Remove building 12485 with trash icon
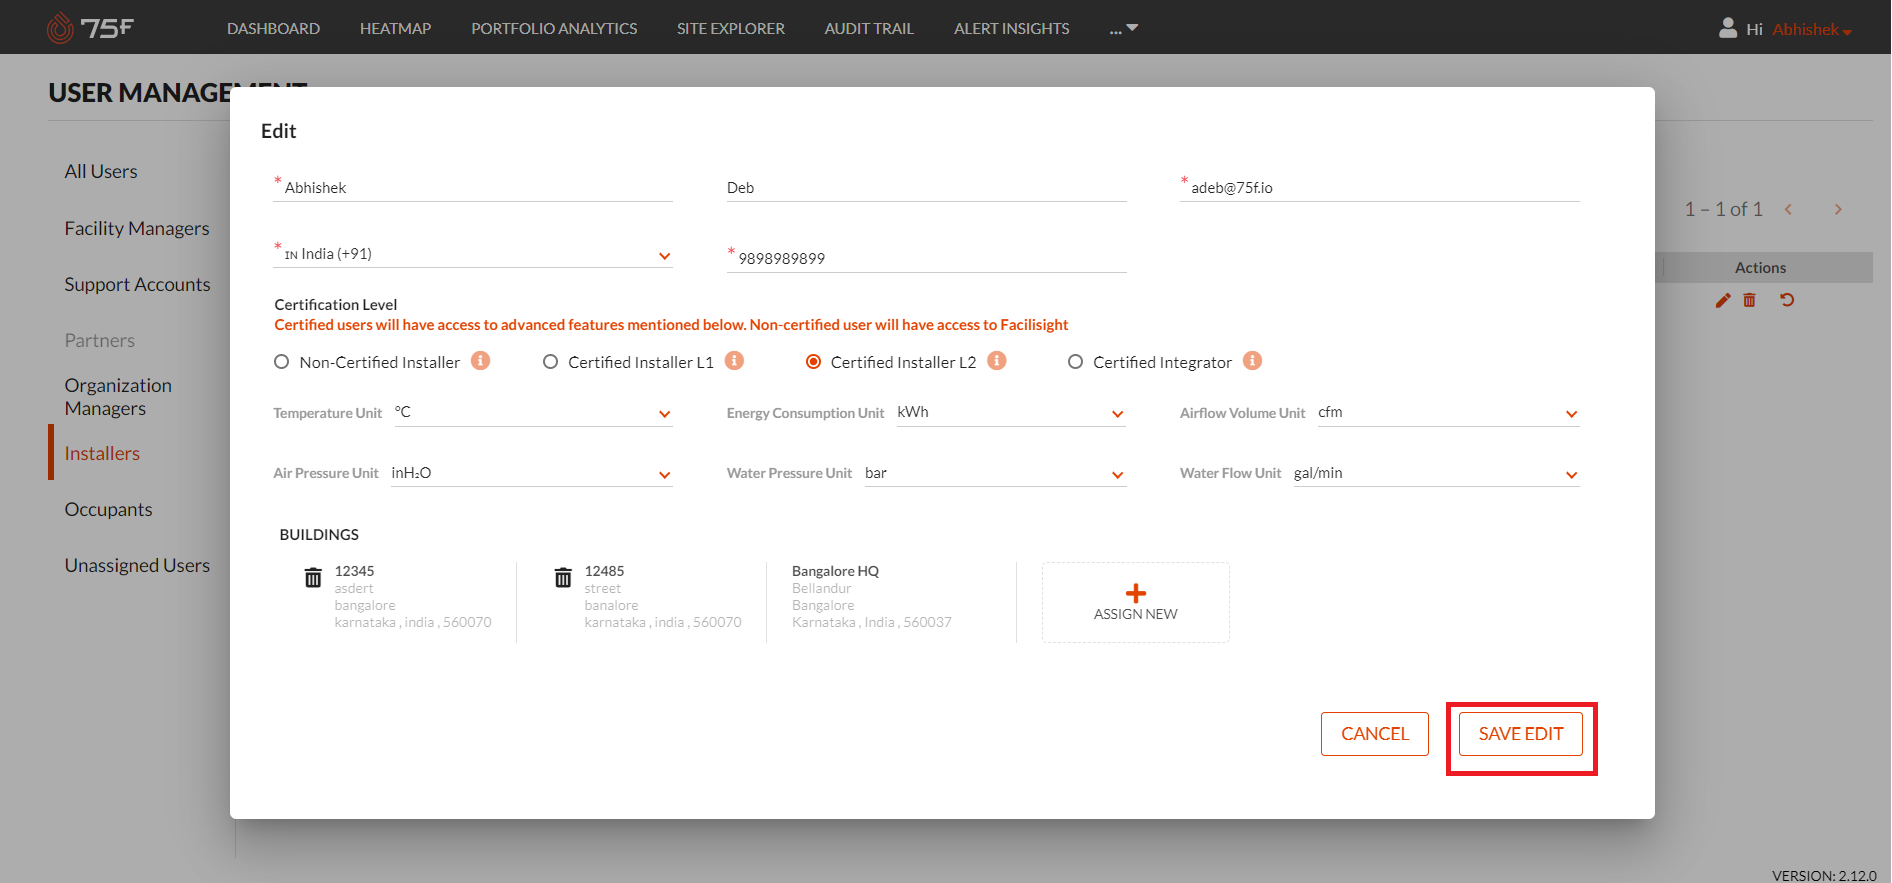 tap(563, 578)
